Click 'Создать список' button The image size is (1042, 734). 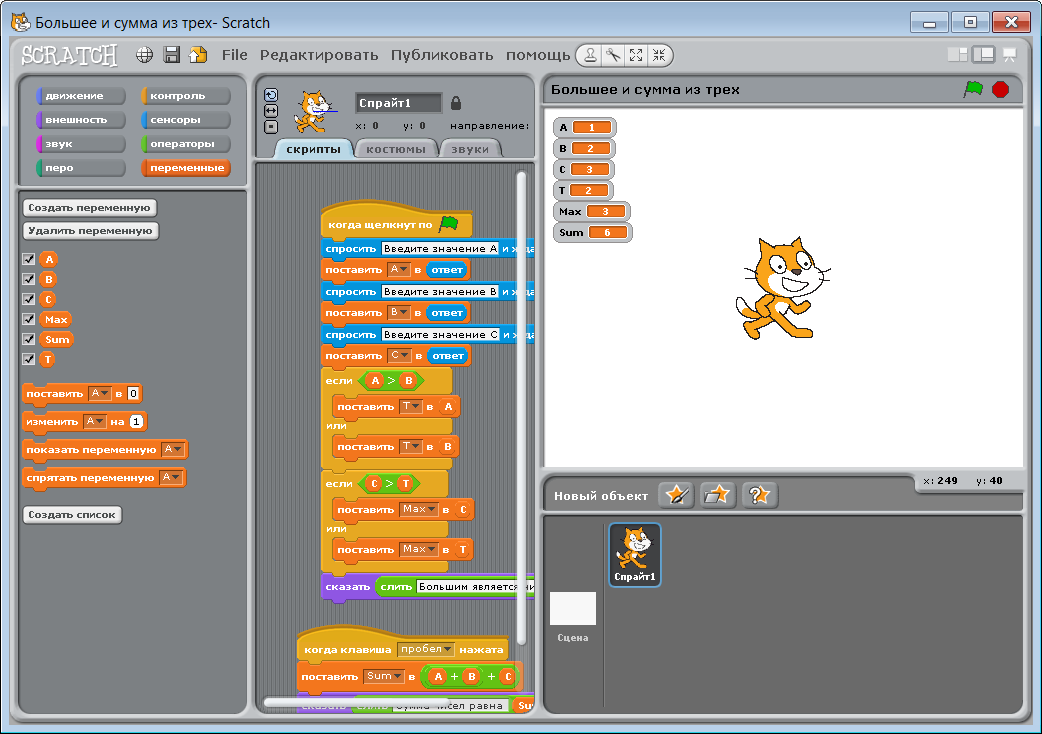pos(72,514)
